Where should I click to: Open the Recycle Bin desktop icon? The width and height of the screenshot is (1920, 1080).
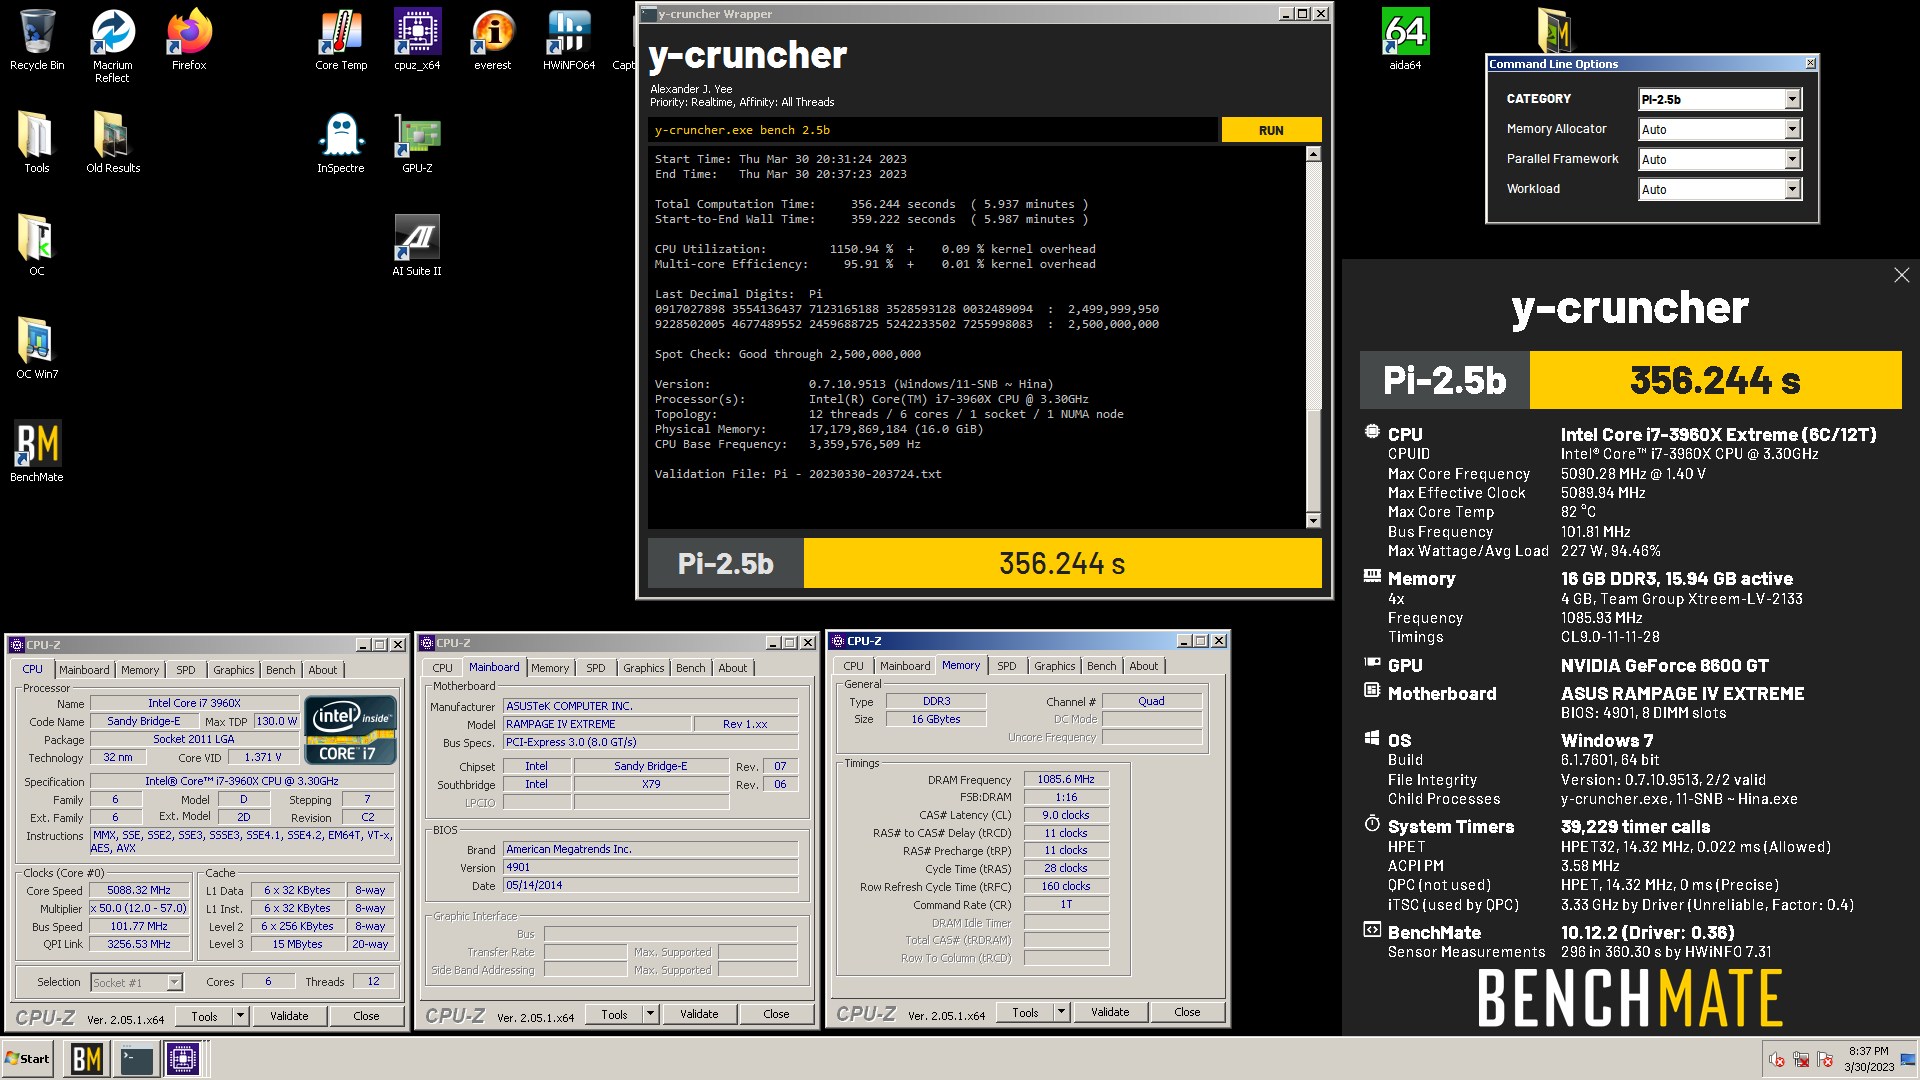click(x=37, y=40)
